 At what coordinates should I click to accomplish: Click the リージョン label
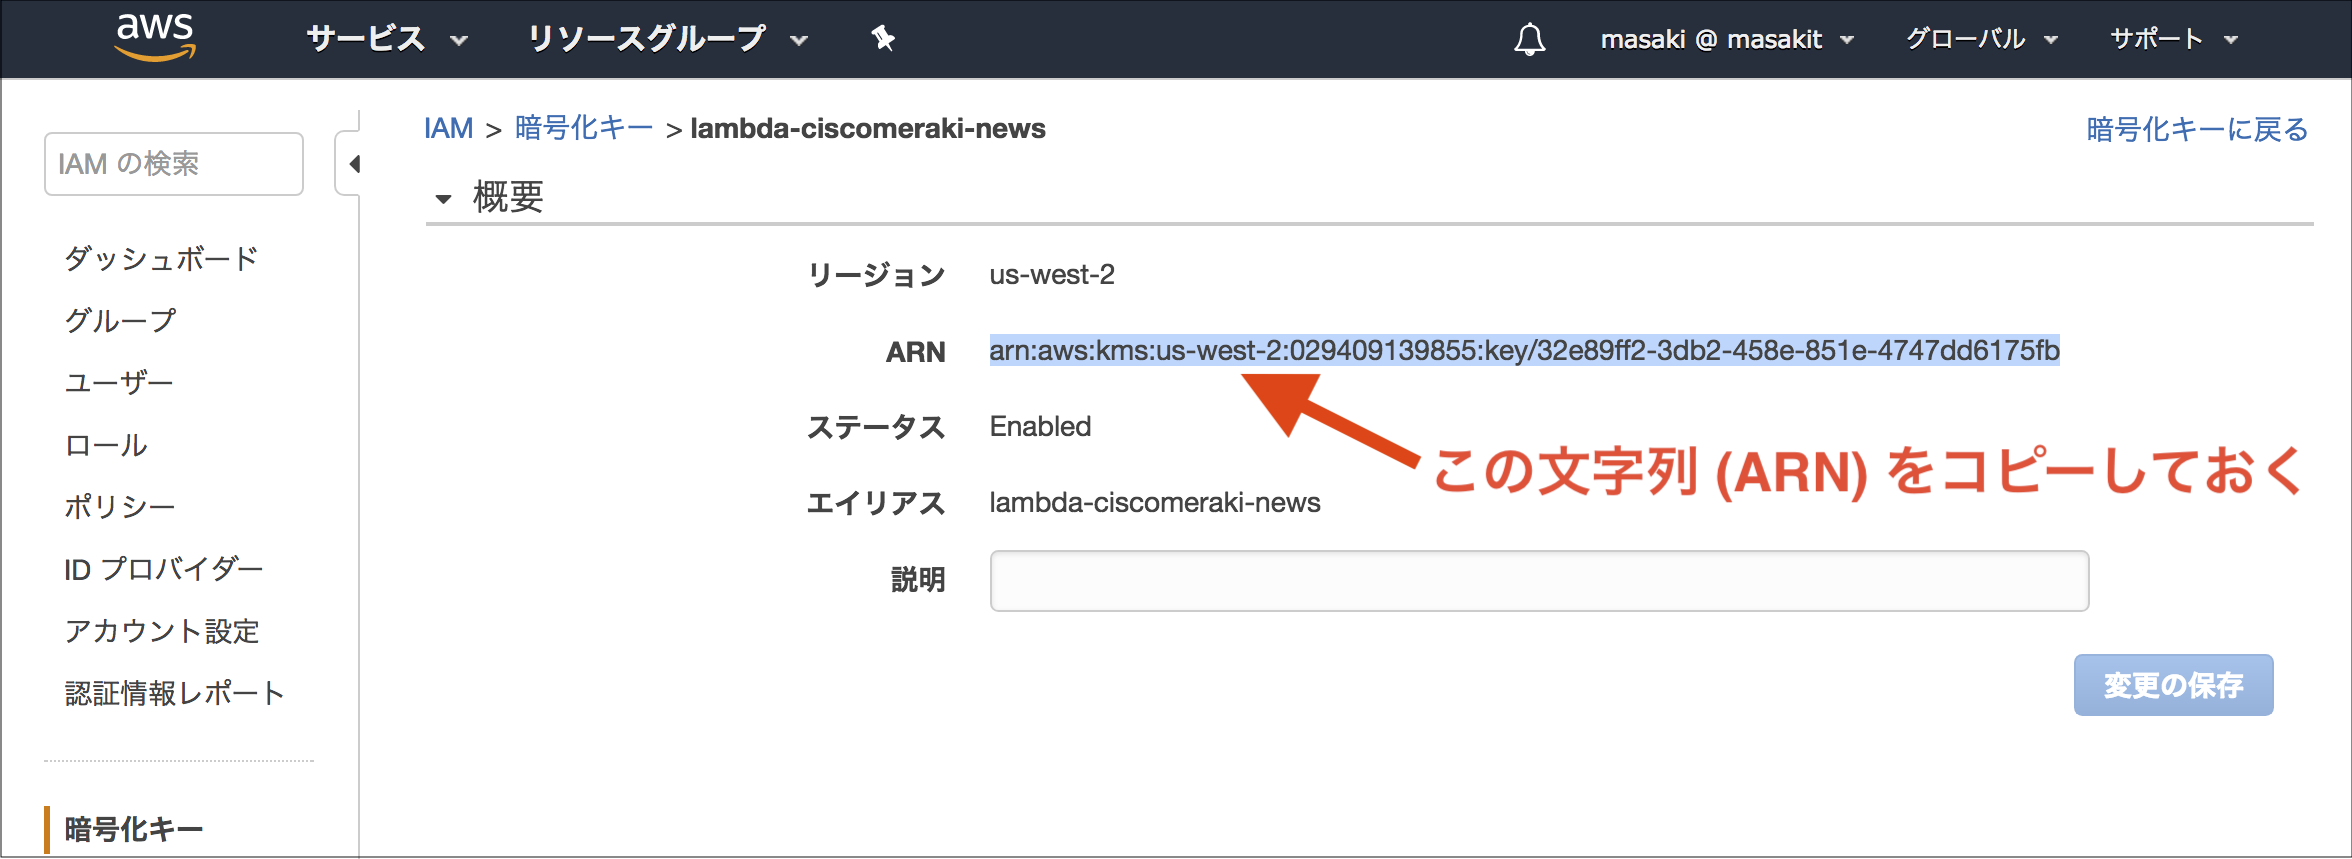point(876,275)
